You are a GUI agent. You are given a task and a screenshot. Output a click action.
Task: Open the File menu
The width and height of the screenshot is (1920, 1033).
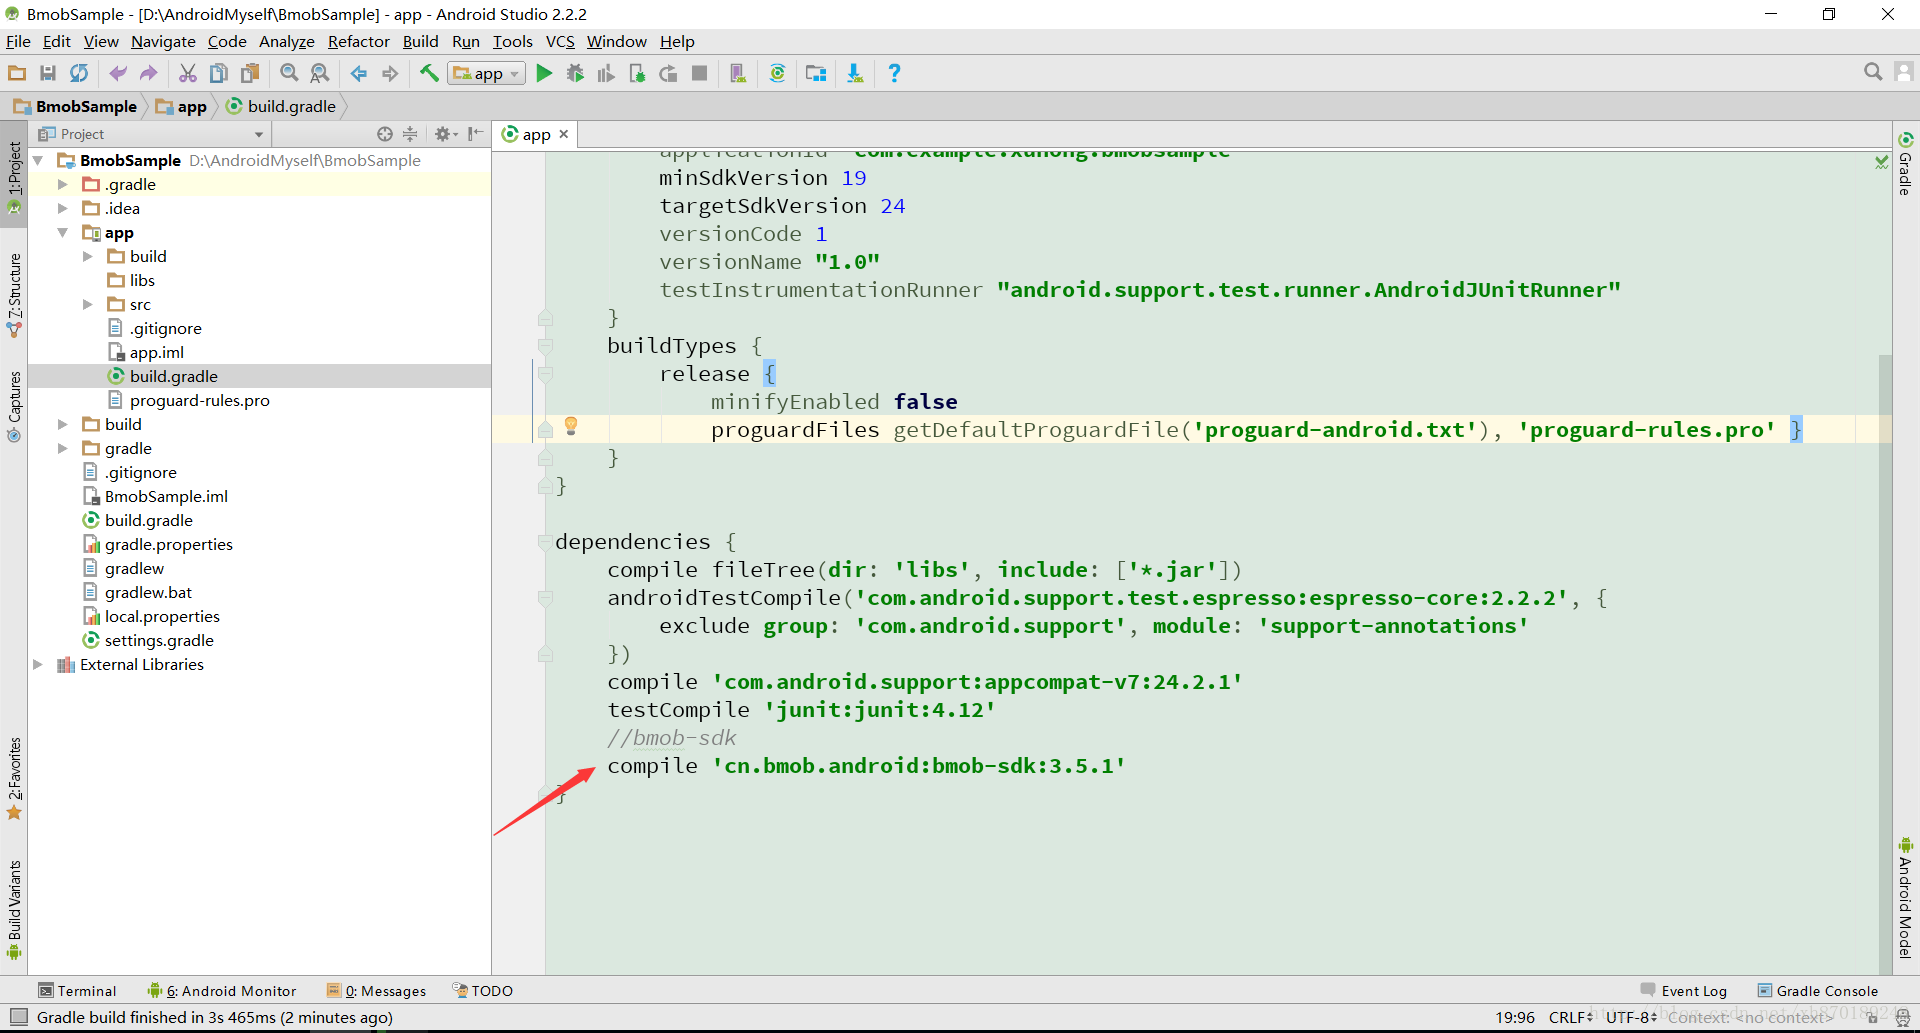point(18,41)
